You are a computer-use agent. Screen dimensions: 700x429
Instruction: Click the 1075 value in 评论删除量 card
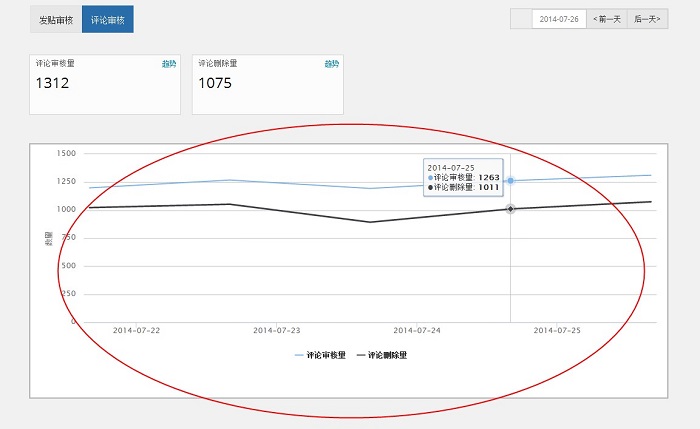(215, 83)
